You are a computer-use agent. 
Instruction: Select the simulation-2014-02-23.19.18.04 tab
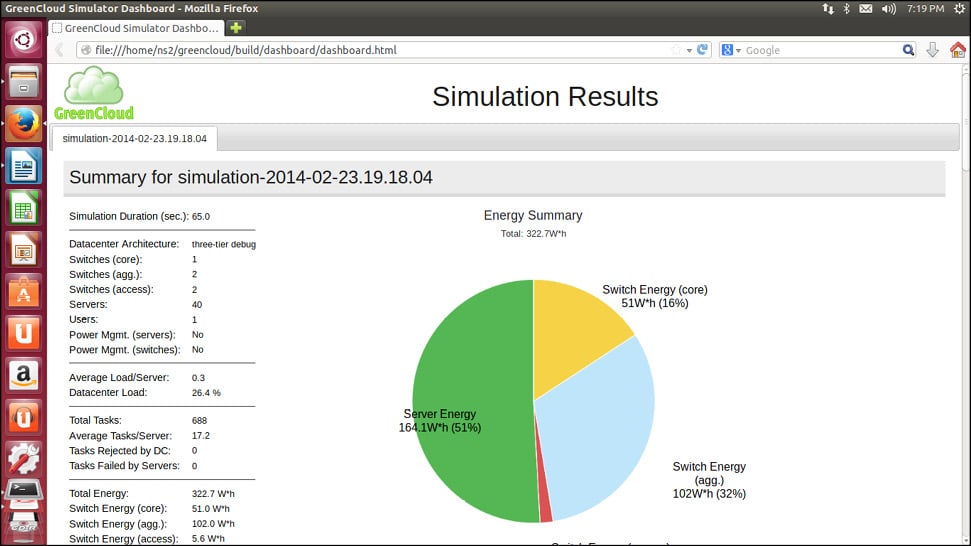[134, 138]
